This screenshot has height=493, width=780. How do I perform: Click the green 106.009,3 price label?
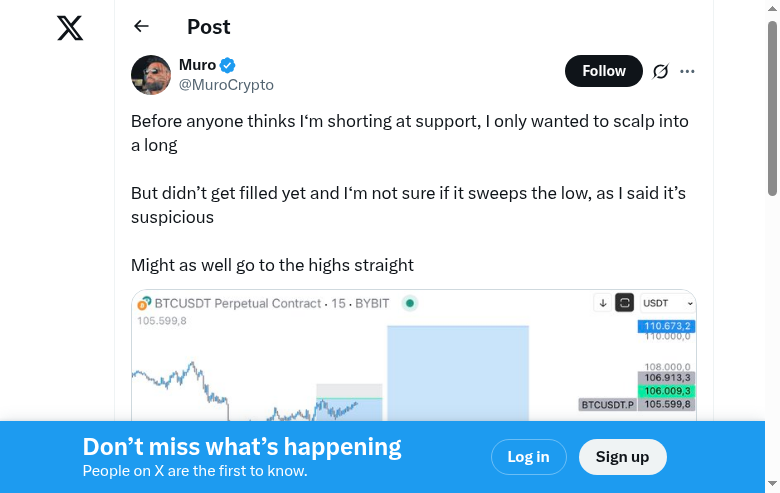pyautogui.click(x=667, y=391)
